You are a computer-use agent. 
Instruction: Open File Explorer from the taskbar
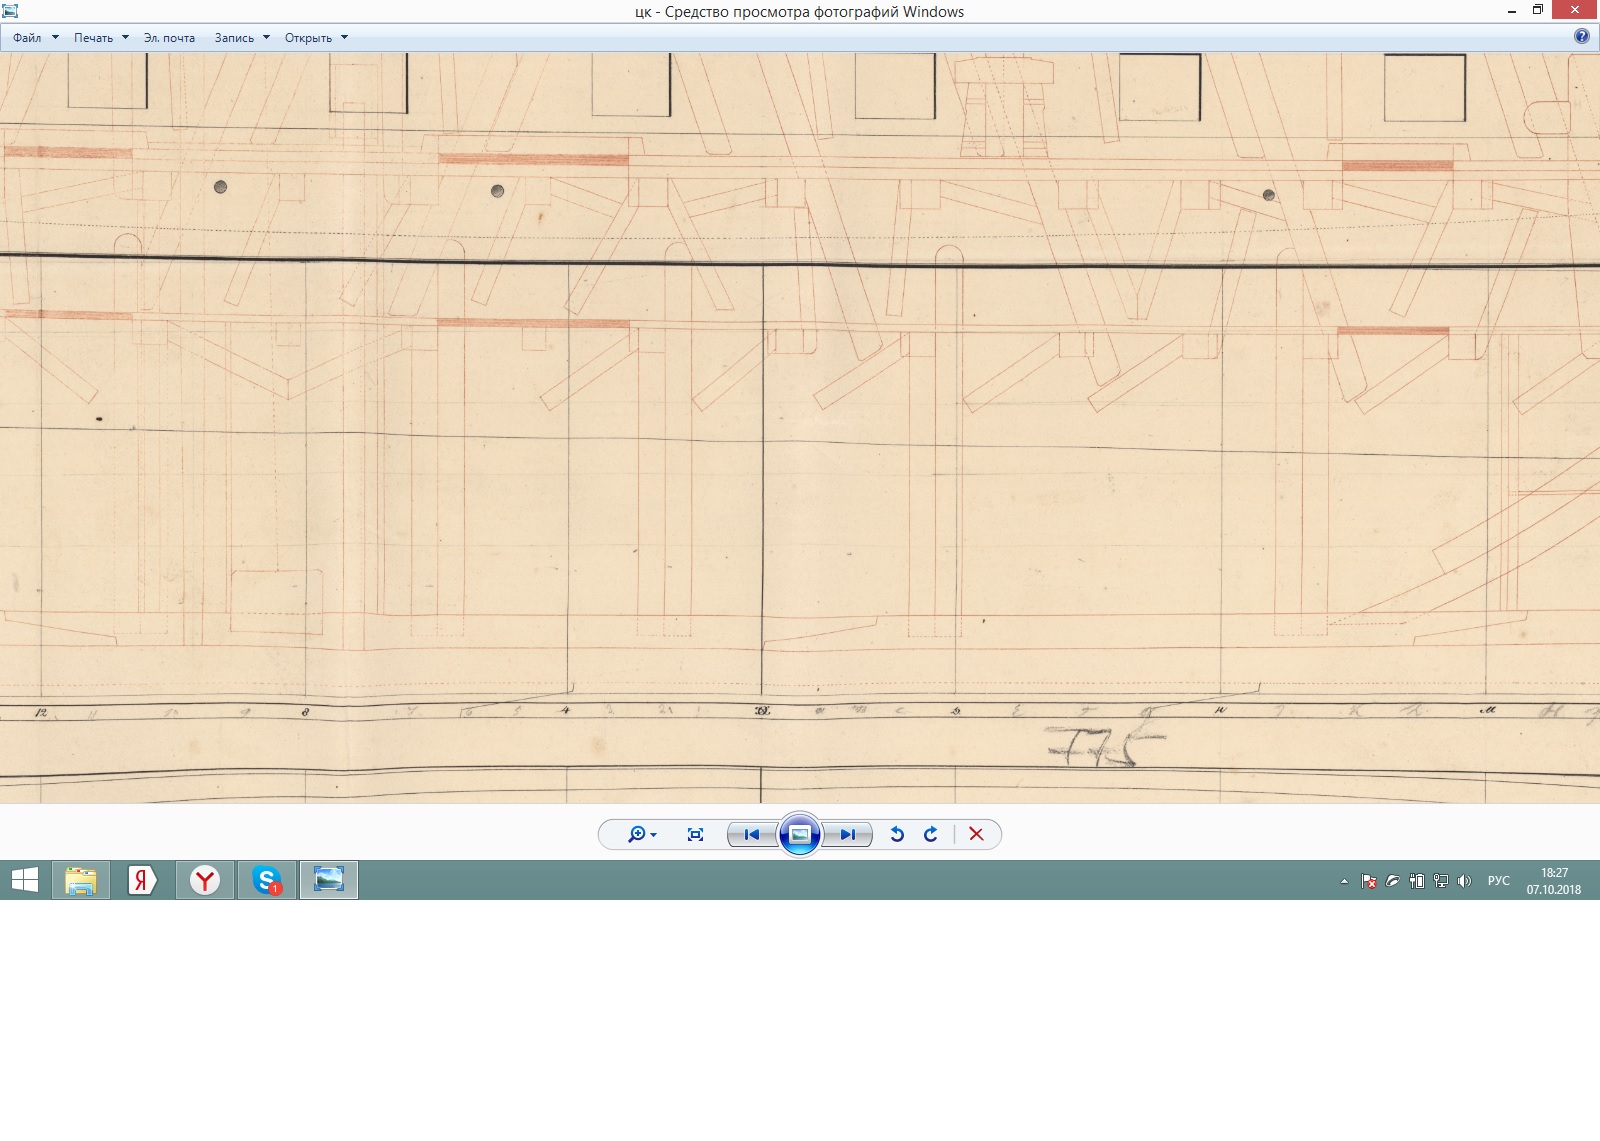[81, 880]
